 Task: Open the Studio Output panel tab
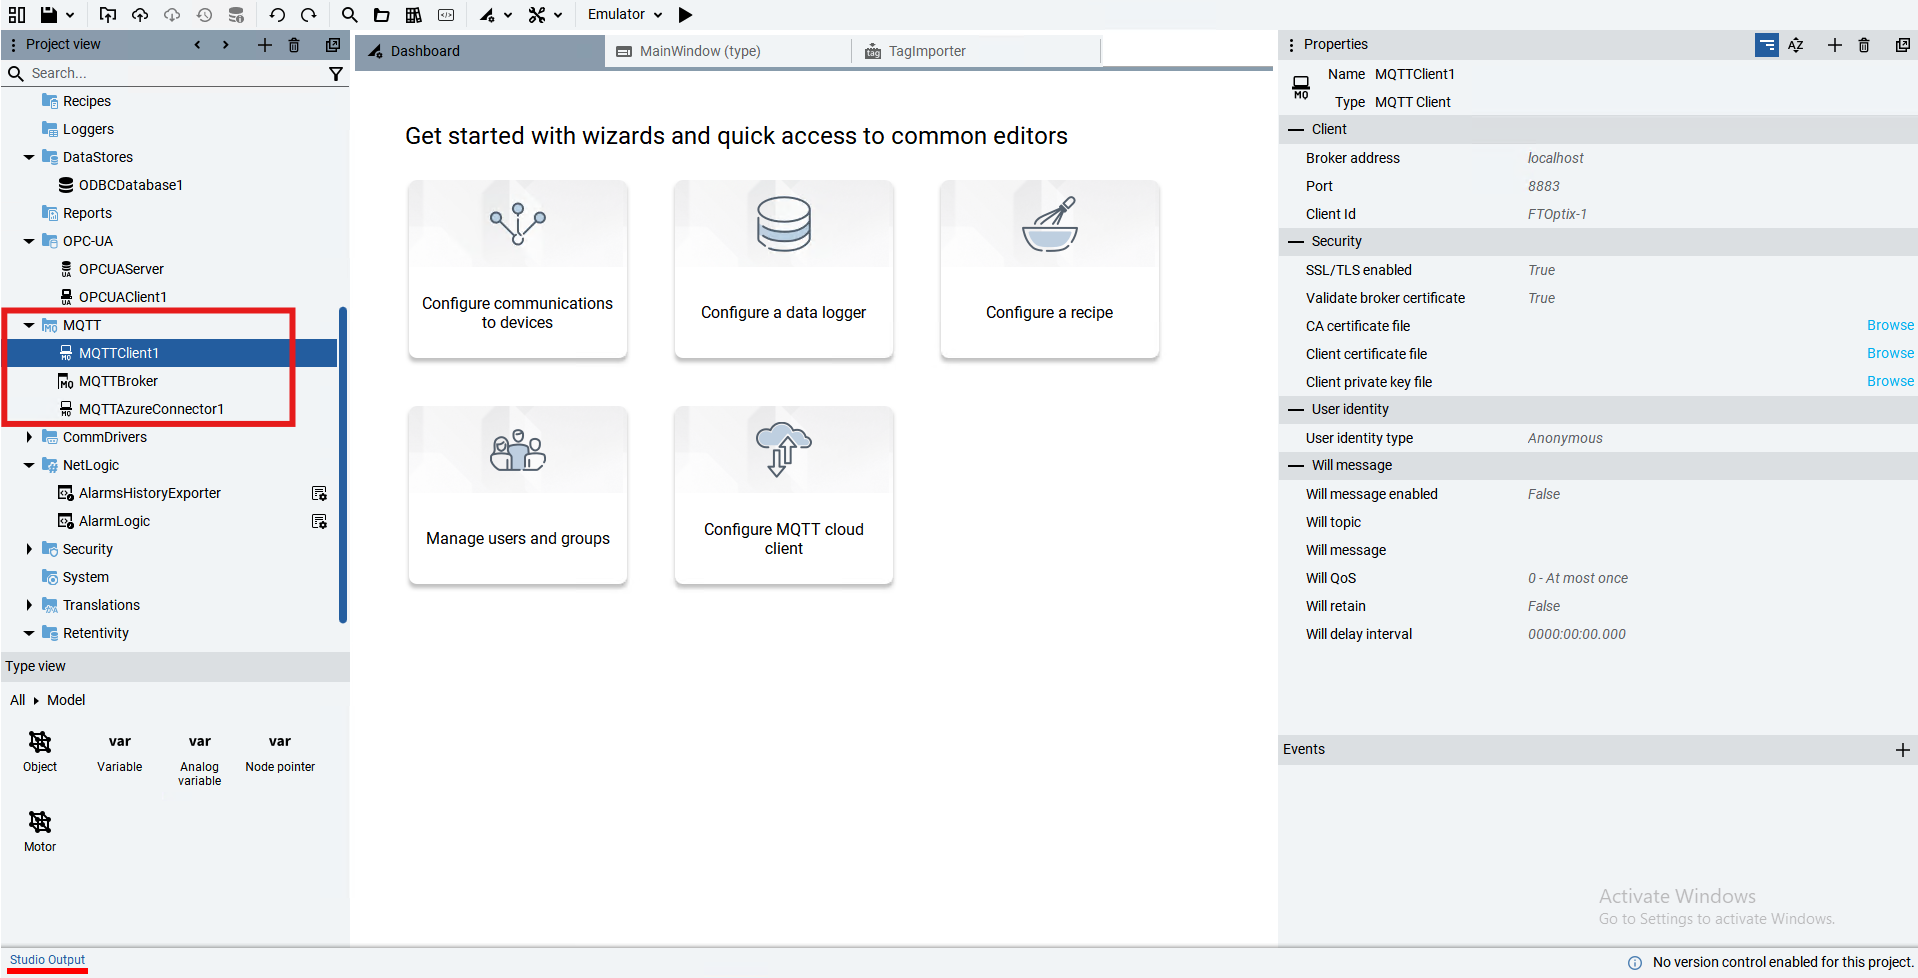click(47, 960)
